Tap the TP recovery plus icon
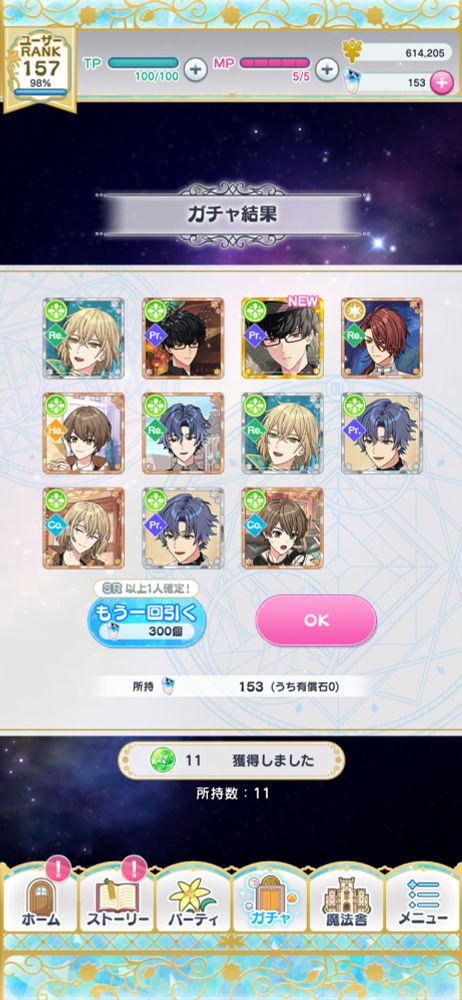 pyautogui.click(x=196, y=69)
